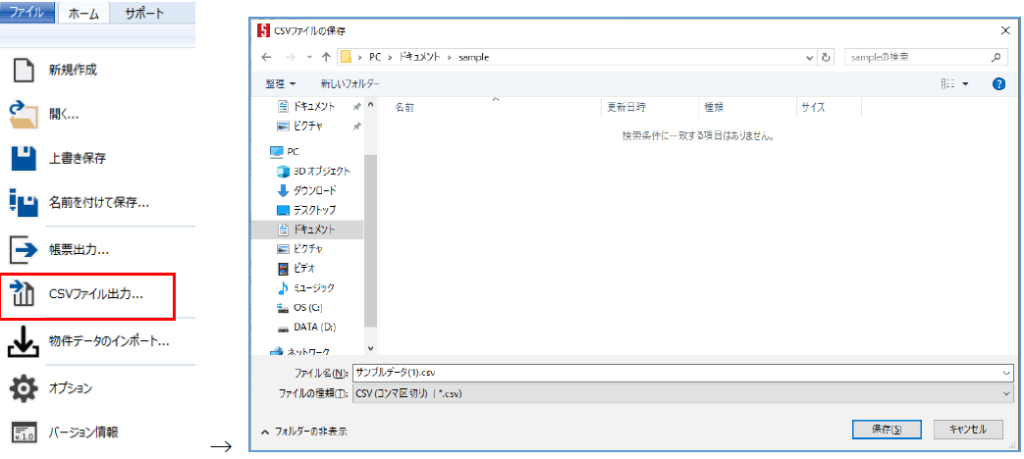The height and width of the screenshot is (459, 1024).
Task: Open the 開く folder icon
Action: [22, 113]
